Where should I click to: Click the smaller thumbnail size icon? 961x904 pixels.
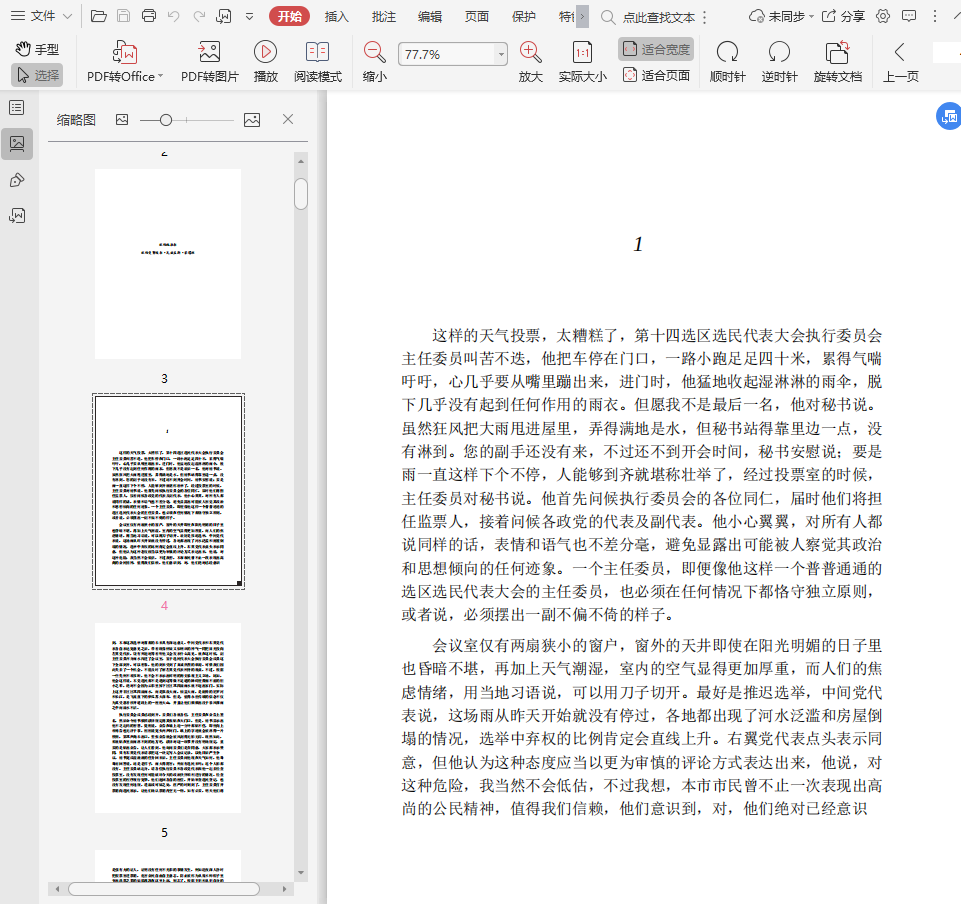(x=122, y=120)
